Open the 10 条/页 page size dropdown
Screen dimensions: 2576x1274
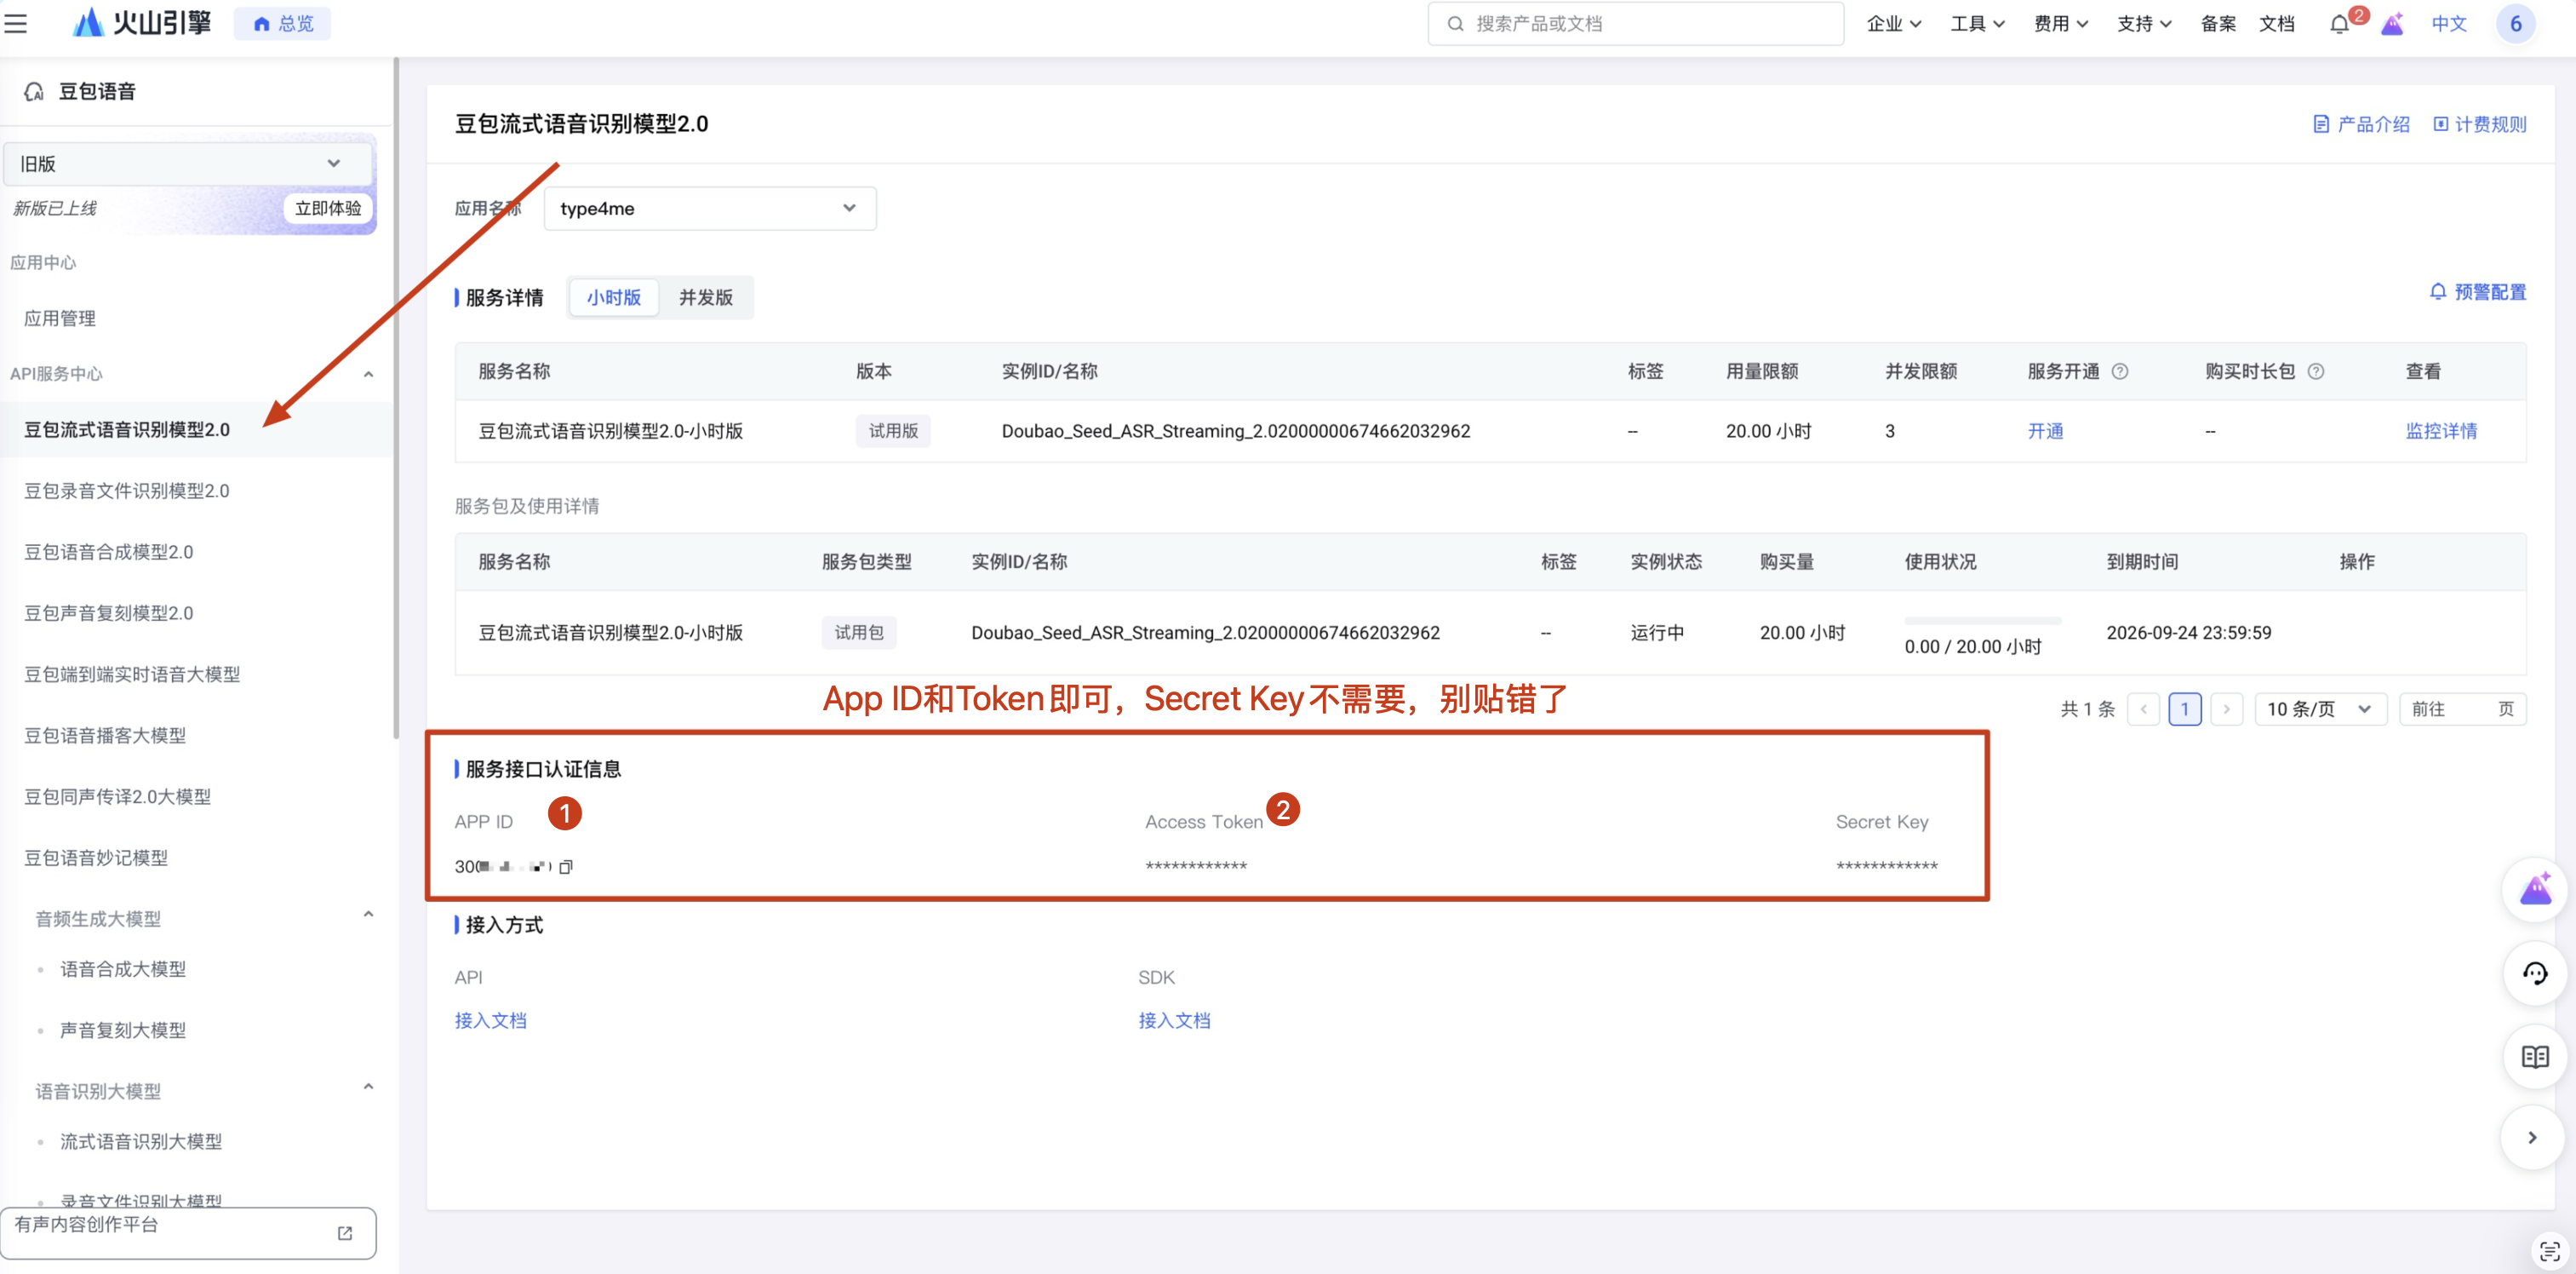(x=2320, y=709)
